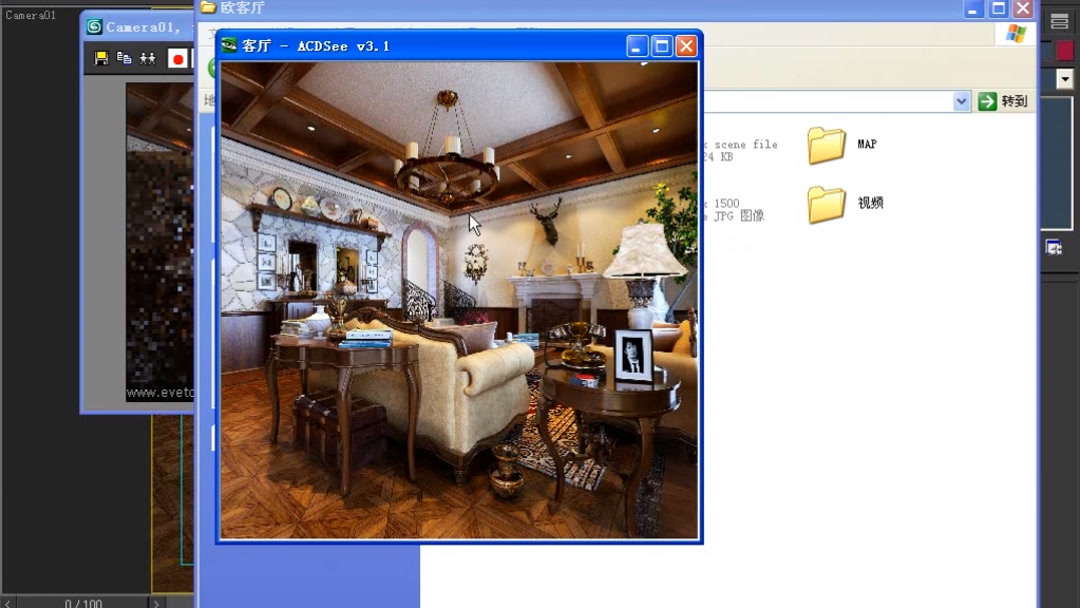Open the address bar dropdown in the 欧客厅 window
The height and width of the screenshot is (608, 1080).
point(960,101)
